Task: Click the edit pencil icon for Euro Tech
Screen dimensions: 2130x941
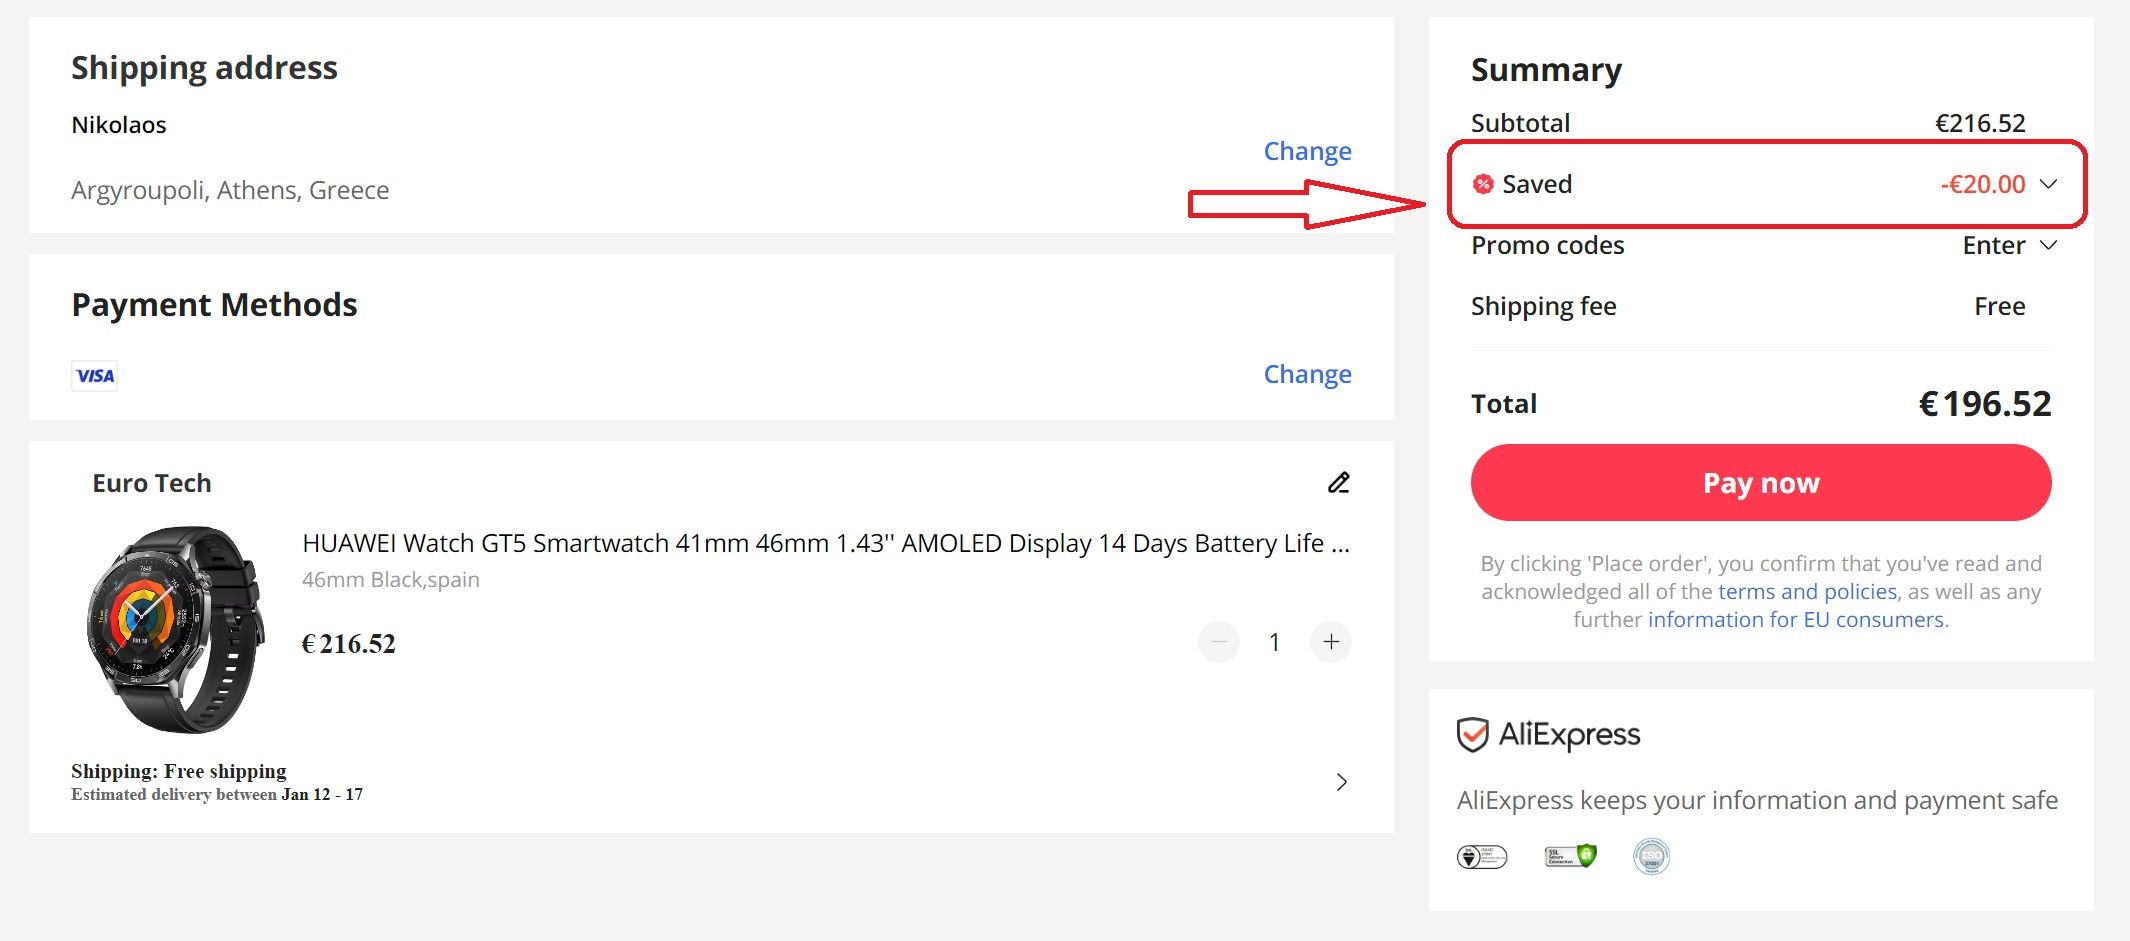Action: point(1339,483)
